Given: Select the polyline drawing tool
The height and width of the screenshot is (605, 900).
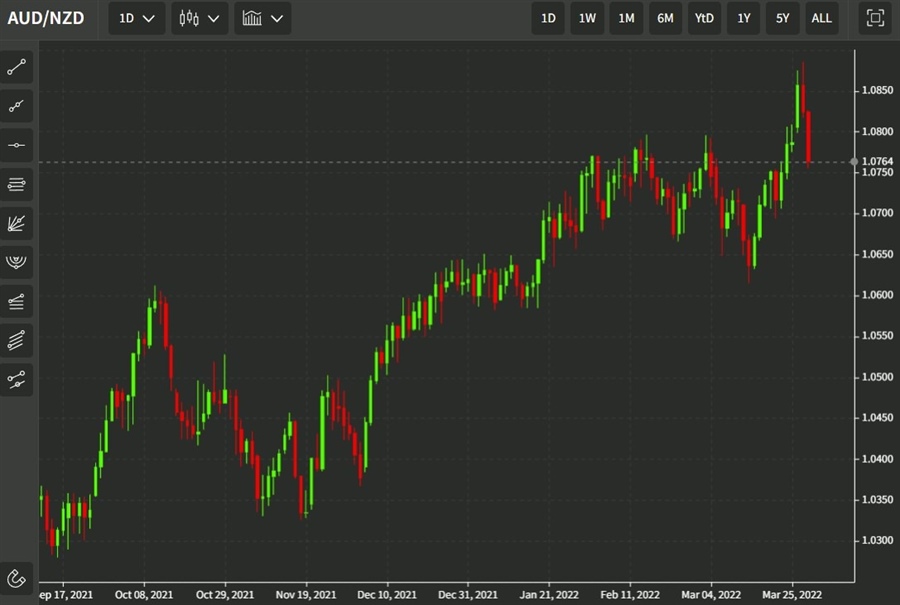Looking at the screenshot, I should [x=16, y=106].
